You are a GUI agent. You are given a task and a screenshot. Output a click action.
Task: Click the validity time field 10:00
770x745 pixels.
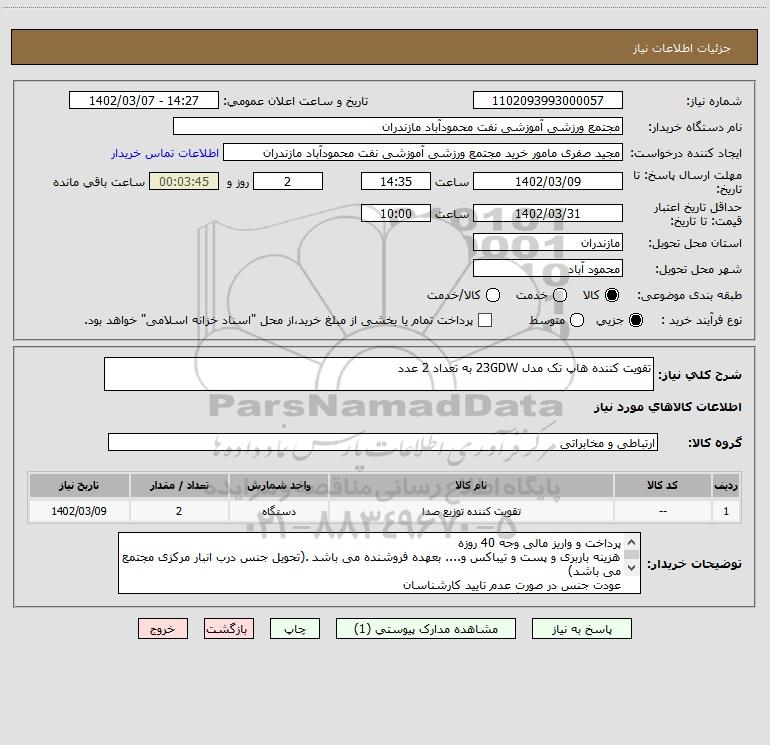coord(396,214)
